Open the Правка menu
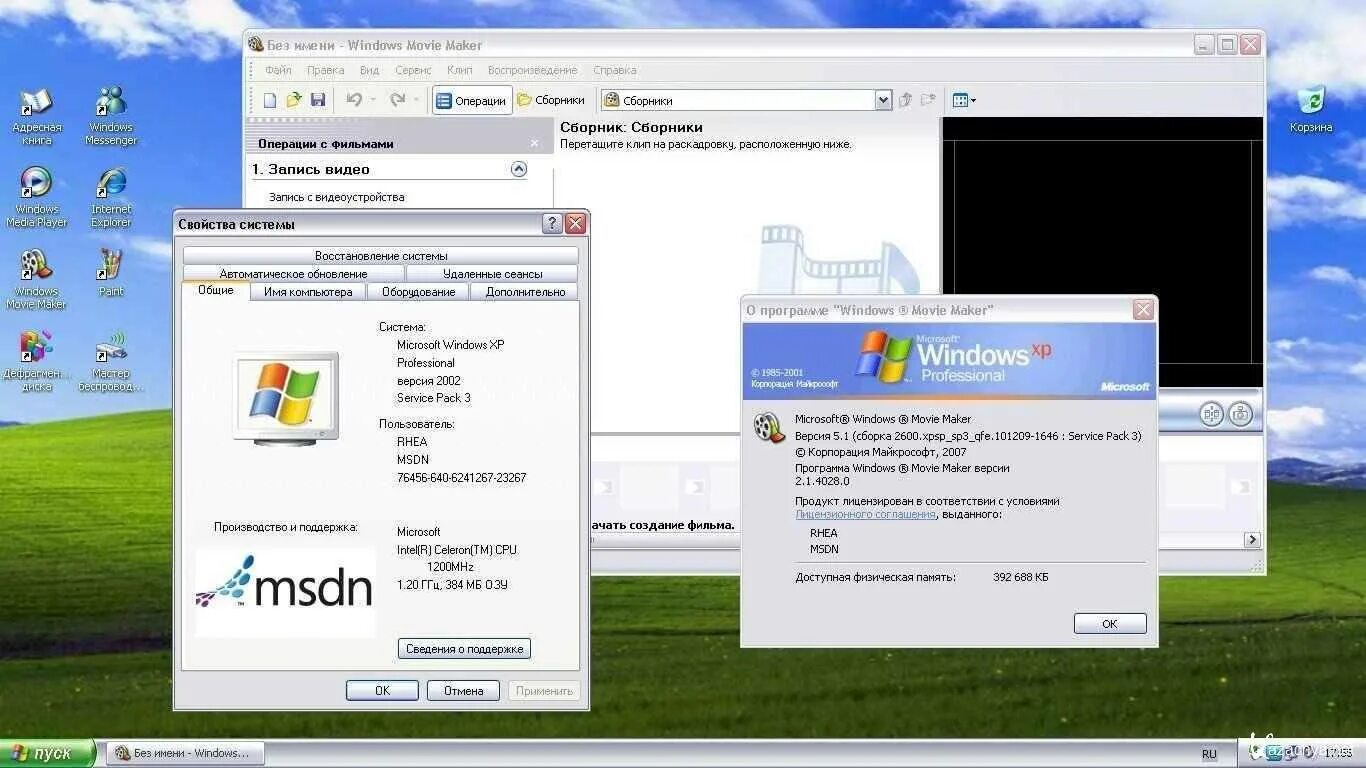 [x=325, y=70]
